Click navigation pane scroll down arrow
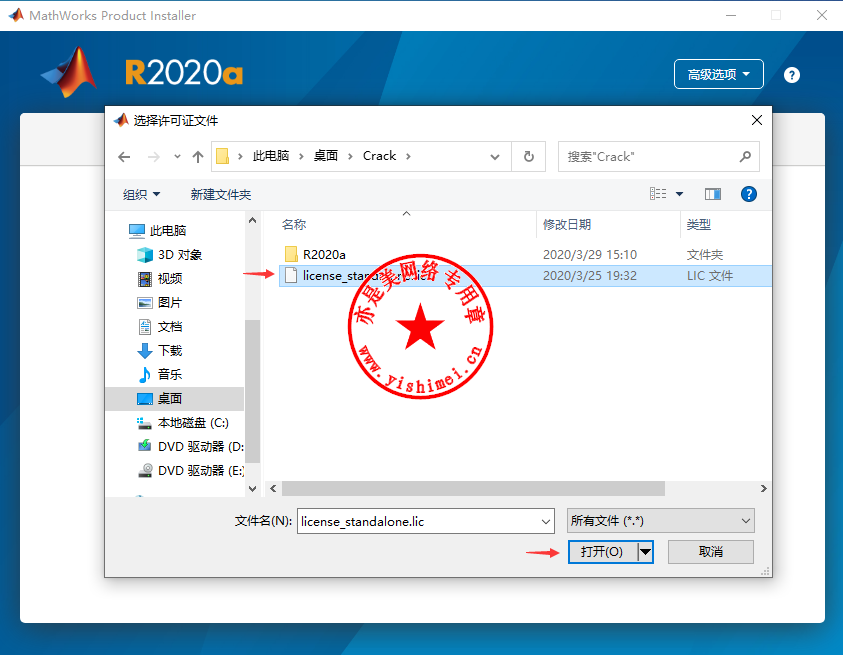 252,488
